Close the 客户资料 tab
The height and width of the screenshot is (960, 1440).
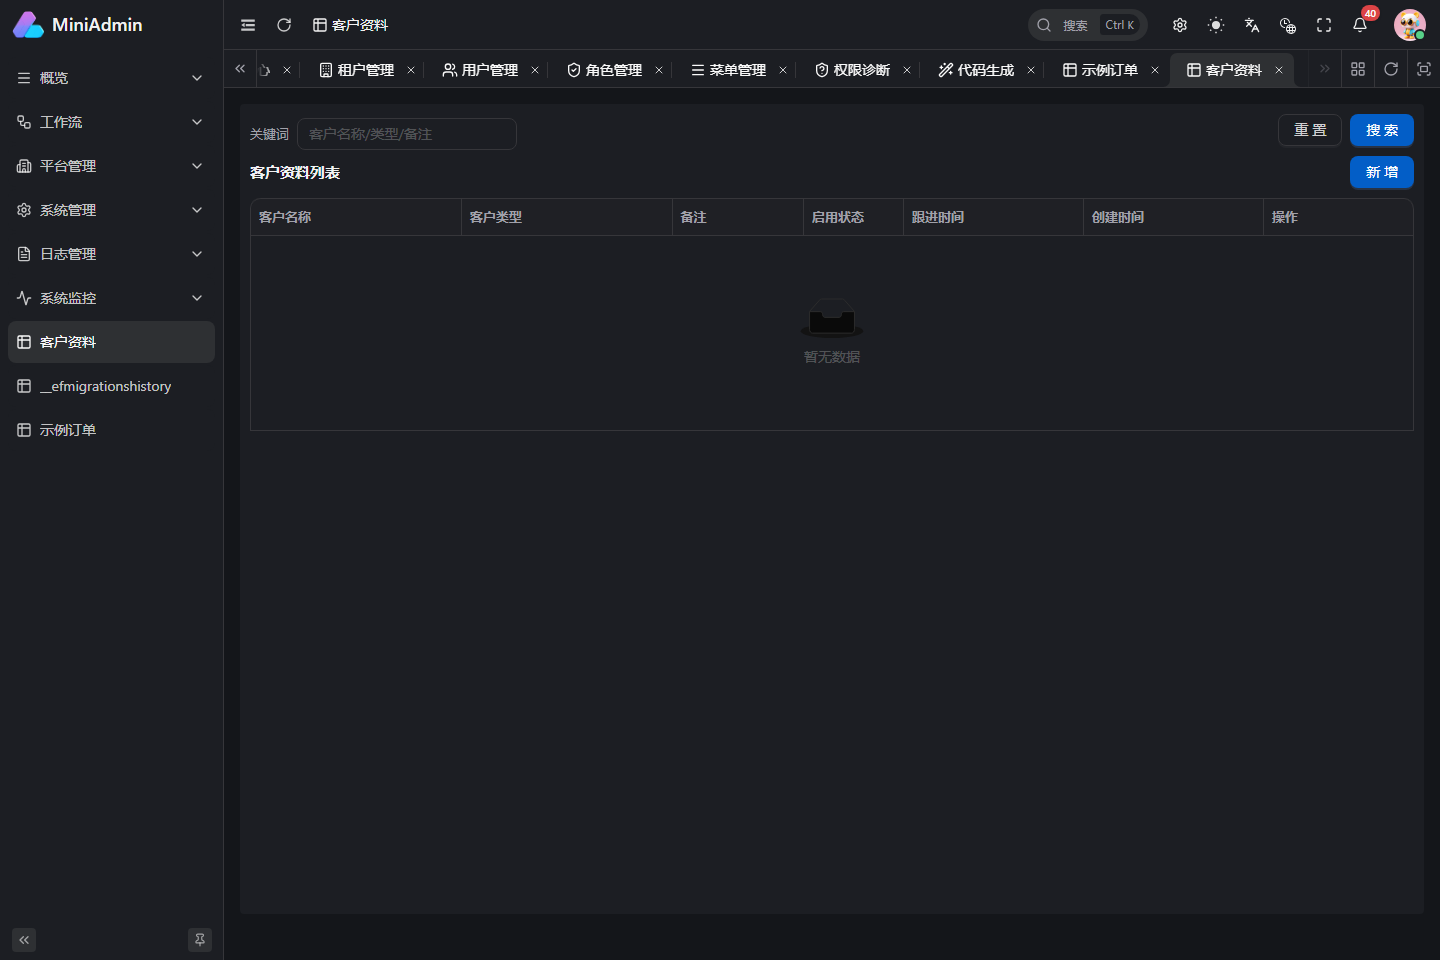pos(1279,70)
